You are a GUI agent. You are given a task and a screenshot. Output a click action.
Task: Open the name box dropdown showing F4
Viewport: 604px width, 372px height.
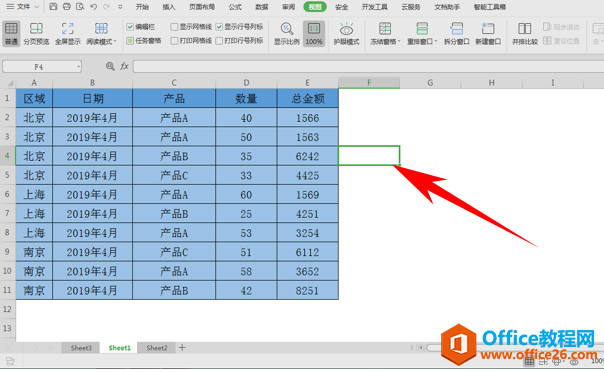pyautogui.click(x=79, y=67)
